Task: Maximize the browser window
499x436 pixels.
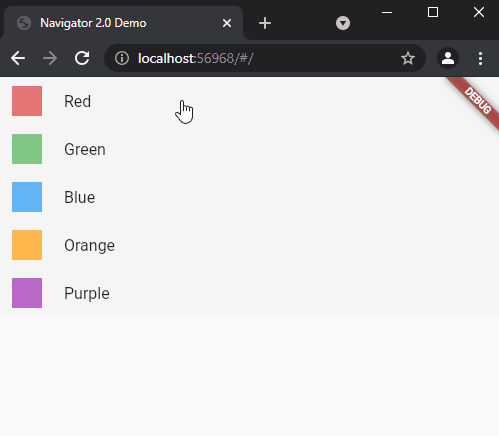Action: (x=433, y=12)
